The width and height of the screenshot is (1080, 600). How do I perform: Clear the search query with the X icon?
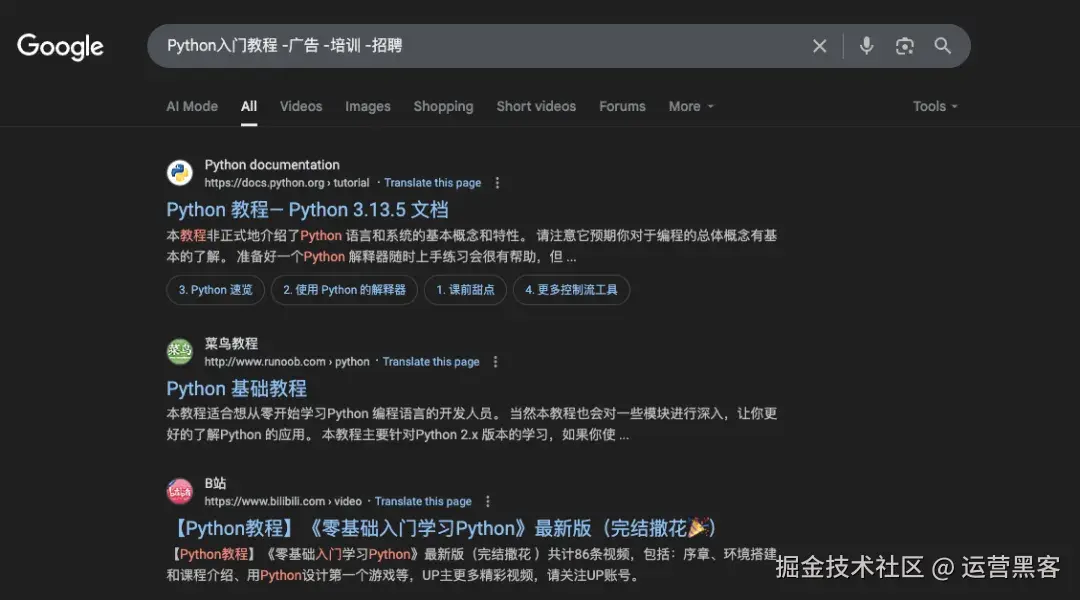tap(820, 45)
